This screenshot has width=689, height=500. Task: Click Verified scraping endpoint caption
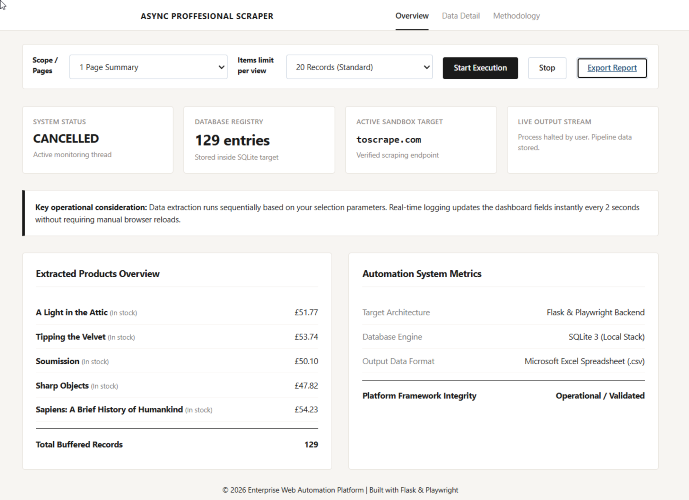[x=397, y=155]
